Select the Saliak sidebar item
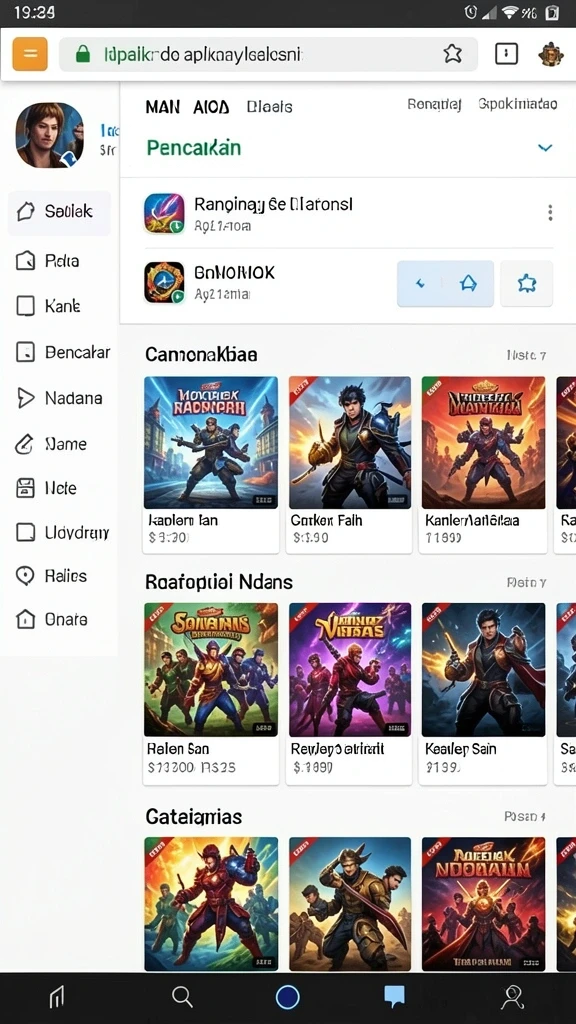The height and width of the screenshot is (1024, 576). 59,212
